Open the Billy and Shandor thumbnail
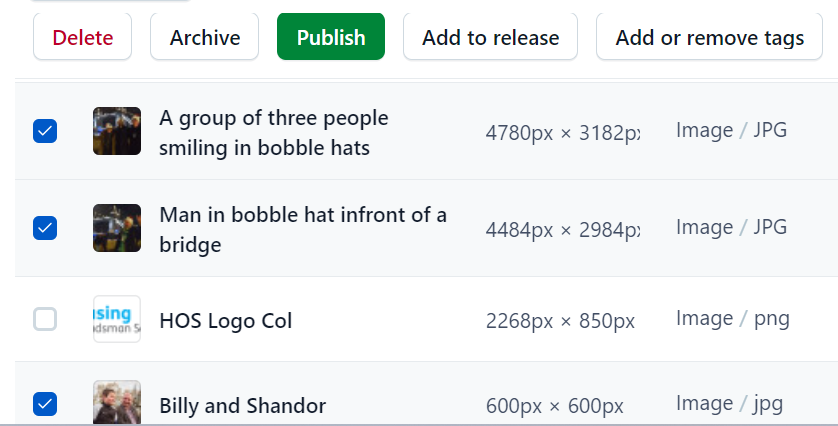The image size is (838, 426). coord(117,402)
